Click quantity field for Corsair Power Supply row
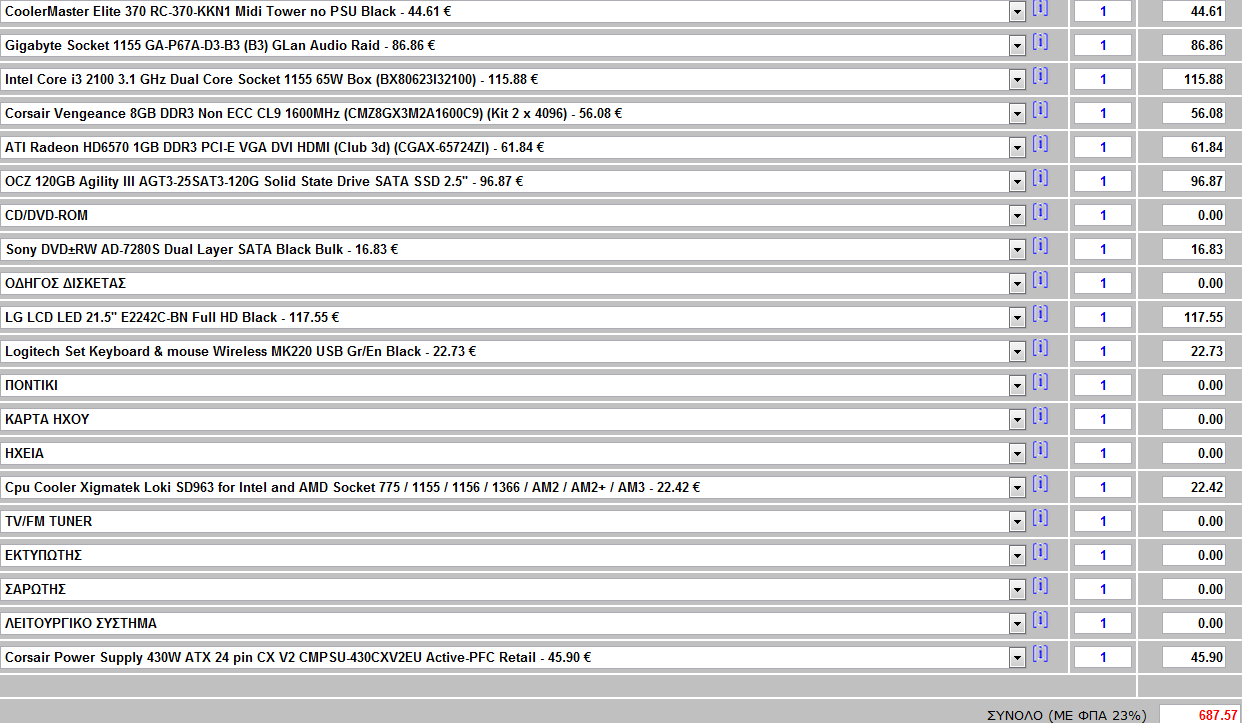This screenshot has width=1242, height=723. [1103, 658]
